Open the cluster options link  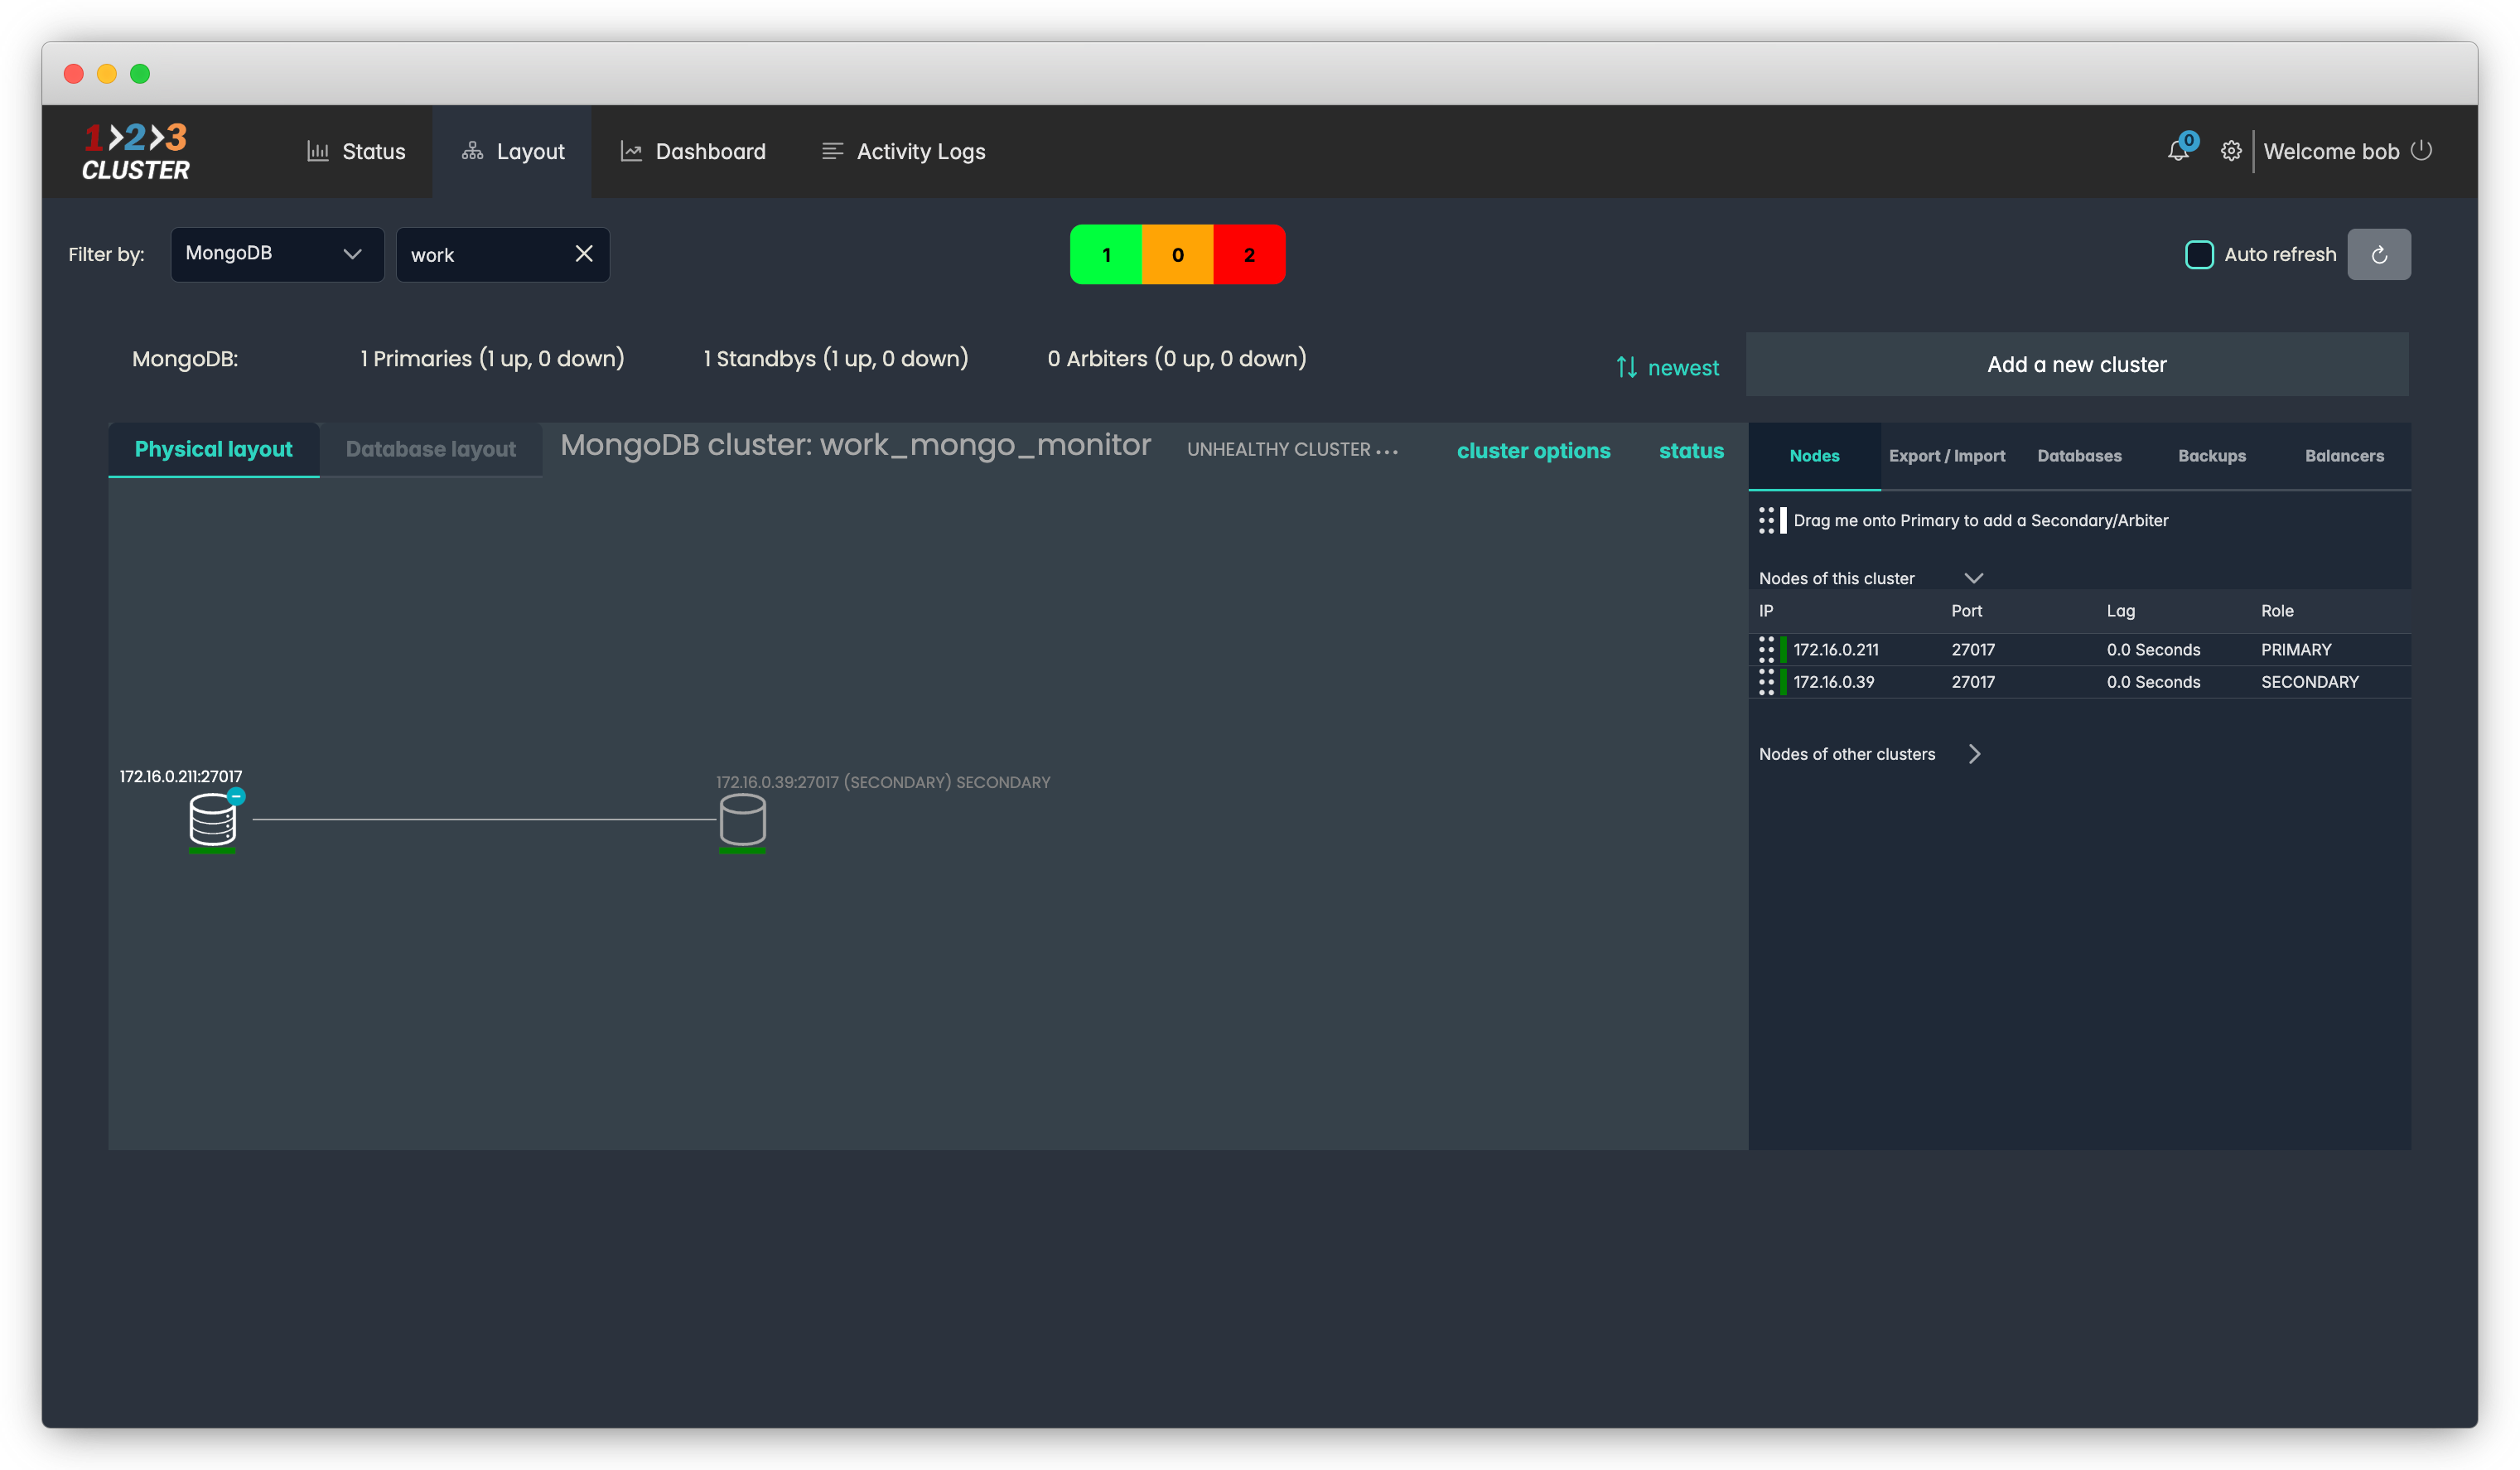1533,451
